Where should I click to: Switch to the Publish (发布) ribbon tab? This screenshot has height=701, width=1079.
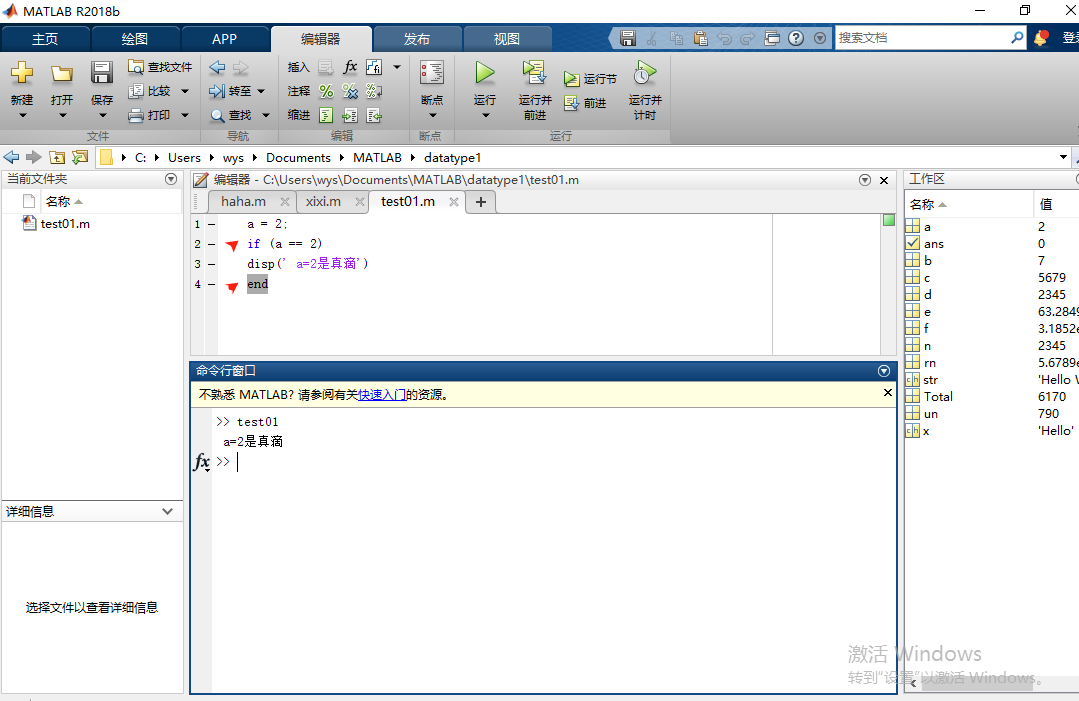[x=417, y=39]
